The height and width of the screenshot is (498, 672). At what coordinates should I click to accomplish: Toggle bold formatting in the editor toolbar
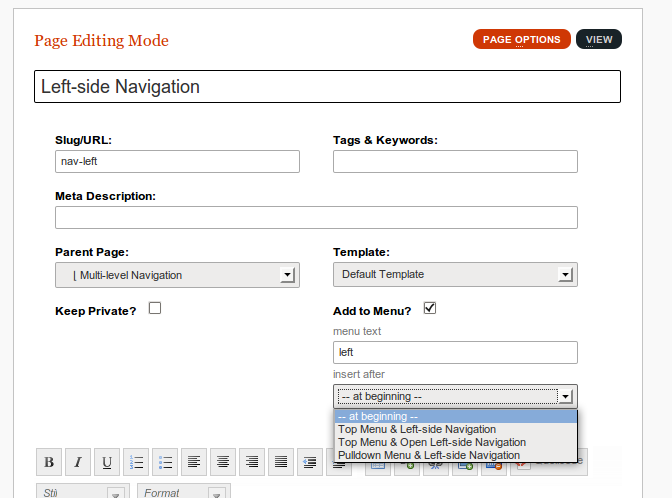pyautogui.click(x=48, y=462)
